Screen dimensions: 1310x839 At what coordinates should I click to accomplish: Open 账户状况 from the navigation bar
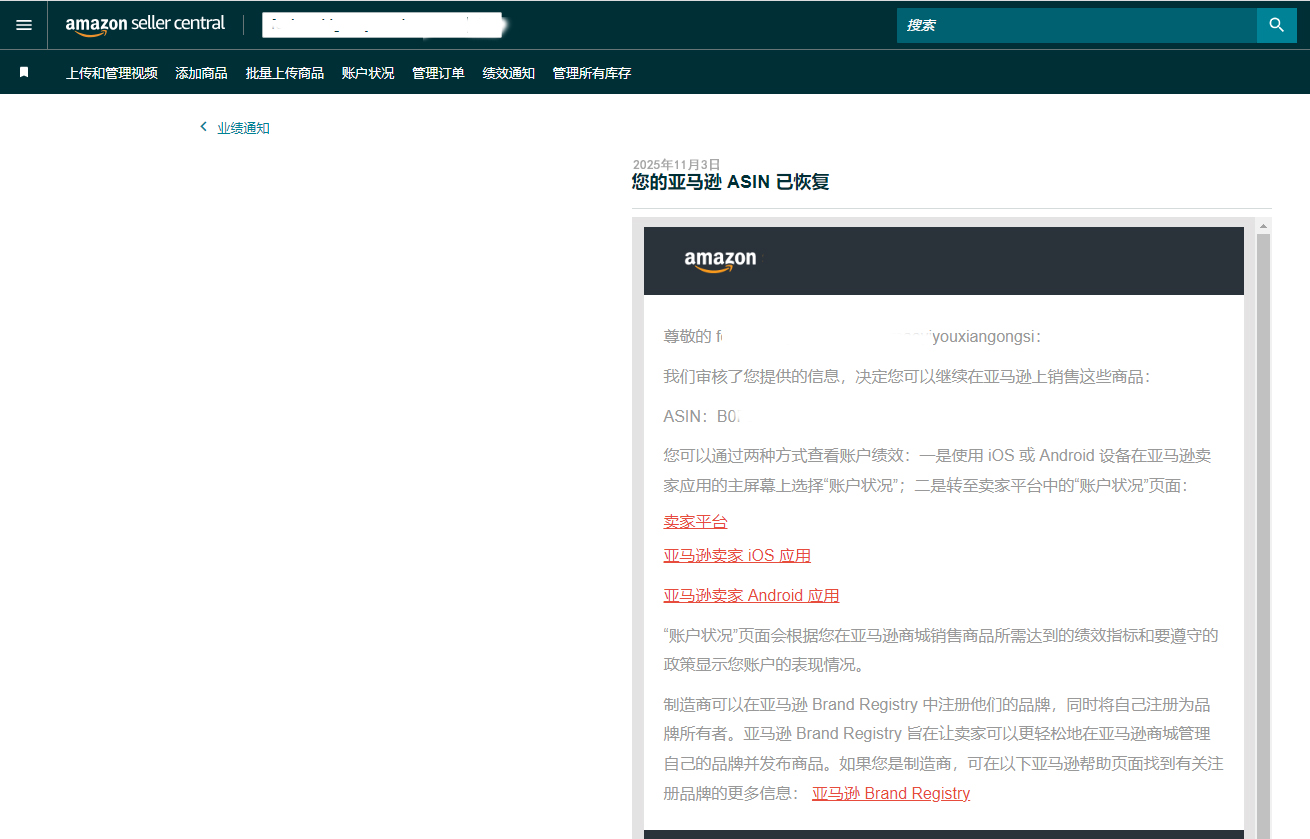tap(367, 72)
